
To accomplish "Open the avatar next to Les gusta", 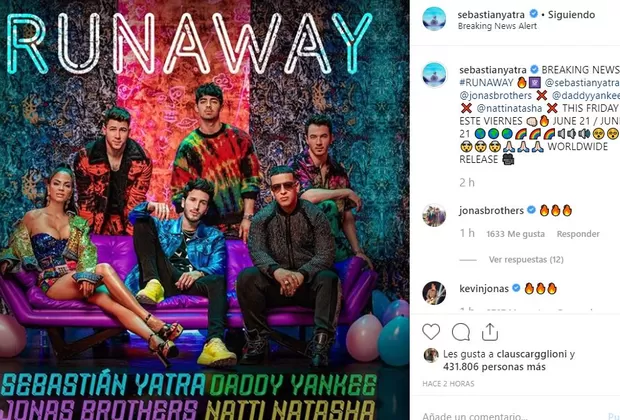I will [431, 355].
